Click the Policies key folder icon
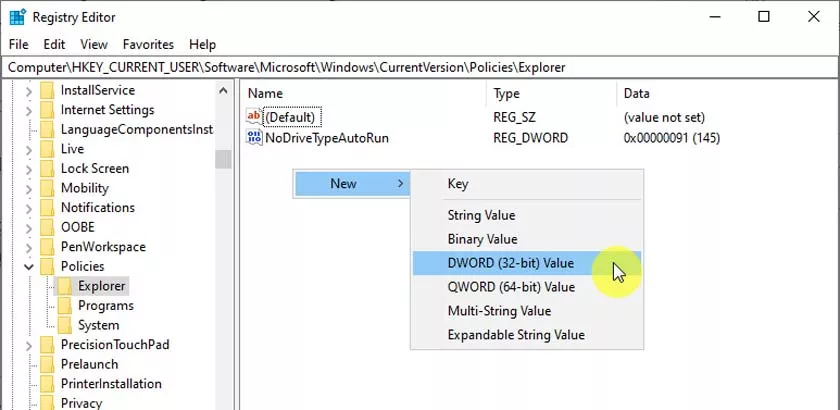The image size is (840, 410). [47, 266]
